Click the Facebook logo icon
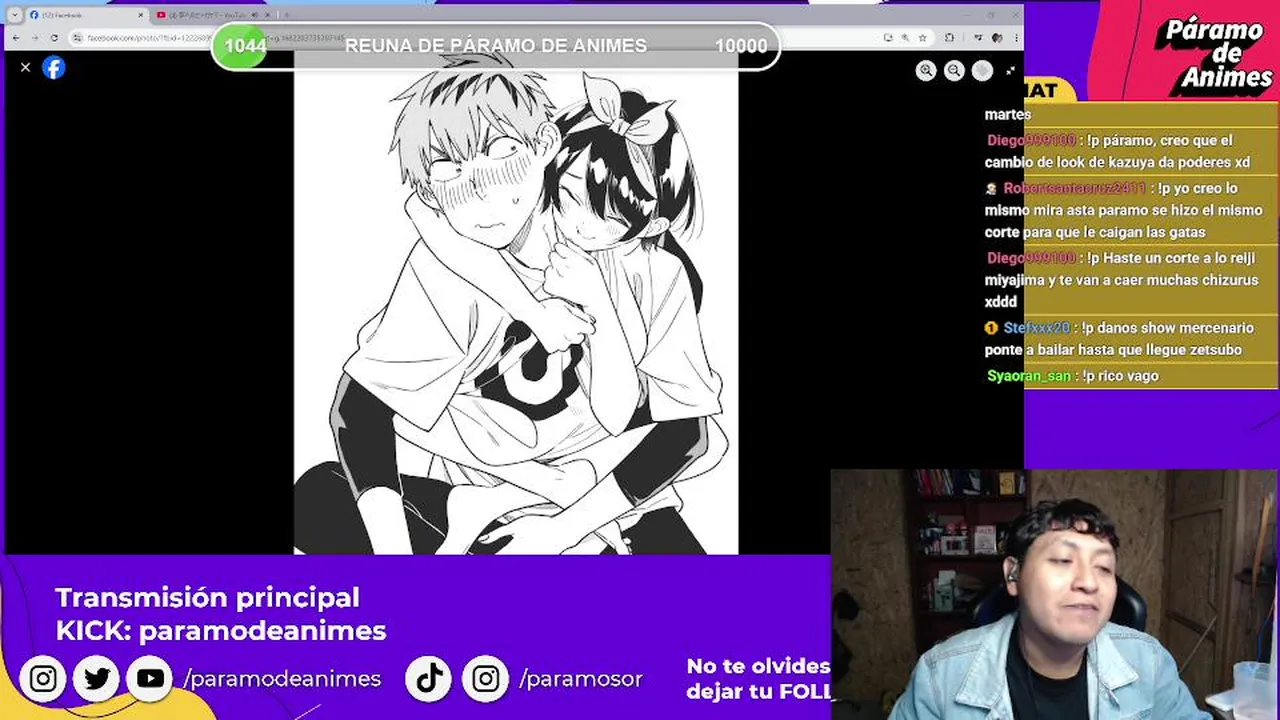The image size is (1280, 720). 54,67
